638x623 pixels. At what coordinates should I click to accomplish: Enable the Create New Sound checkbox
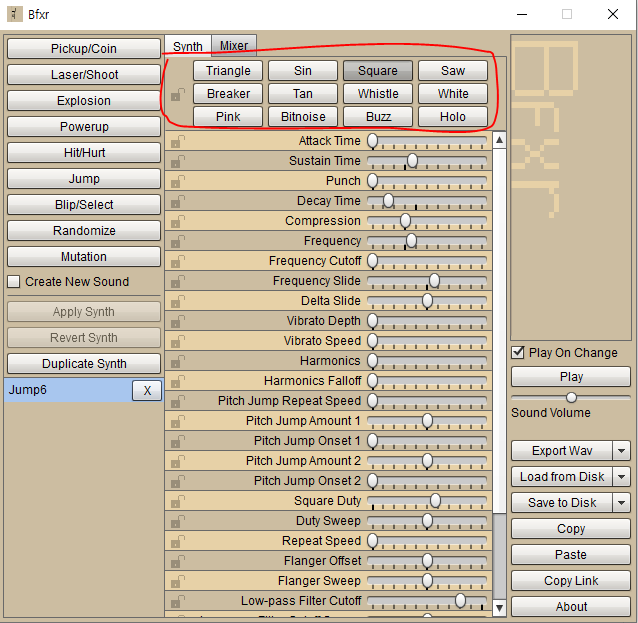(13, 281)
